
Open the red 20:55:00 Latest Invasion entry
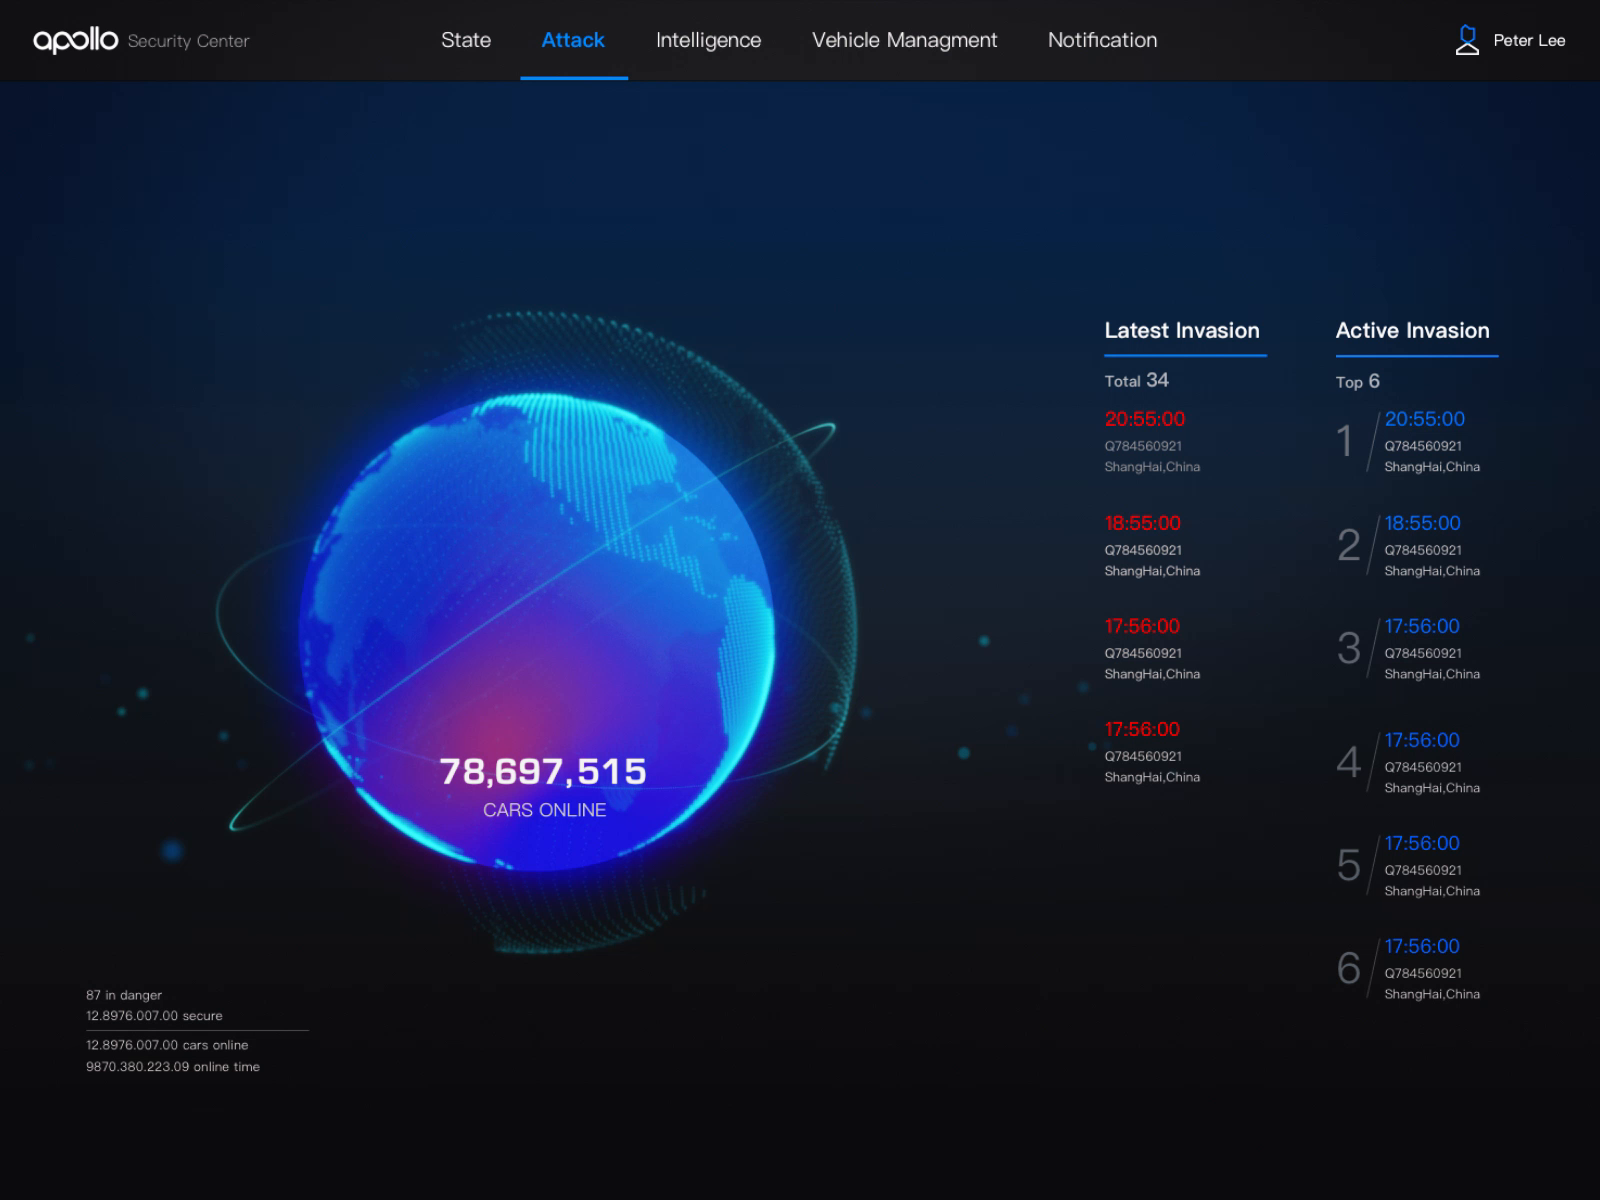(1145, 419)
